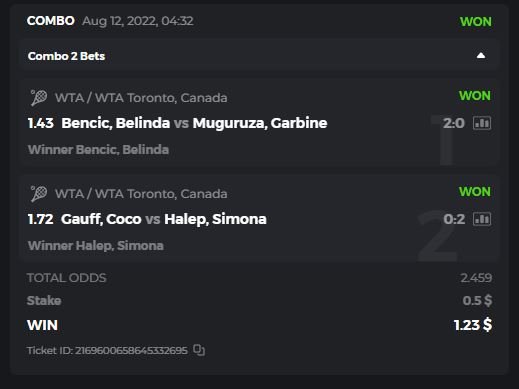Click the green WON status at top

point(476,22)
